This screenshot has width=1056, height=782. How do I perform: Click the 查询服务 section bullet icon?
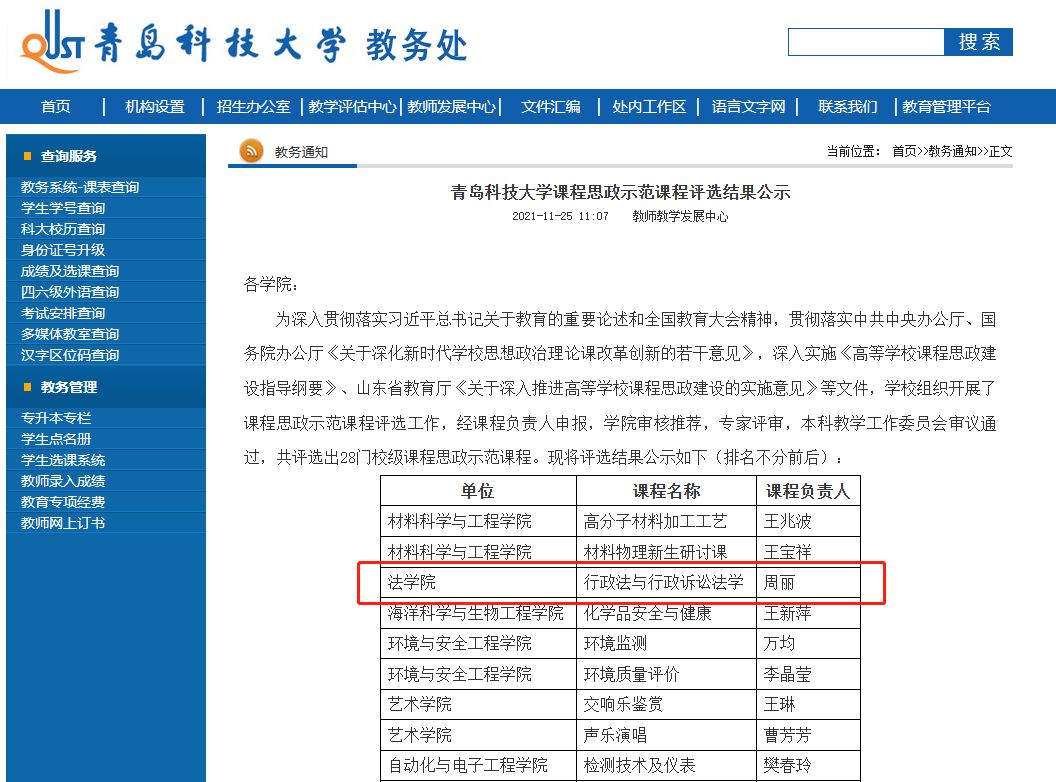click(26, 156)
